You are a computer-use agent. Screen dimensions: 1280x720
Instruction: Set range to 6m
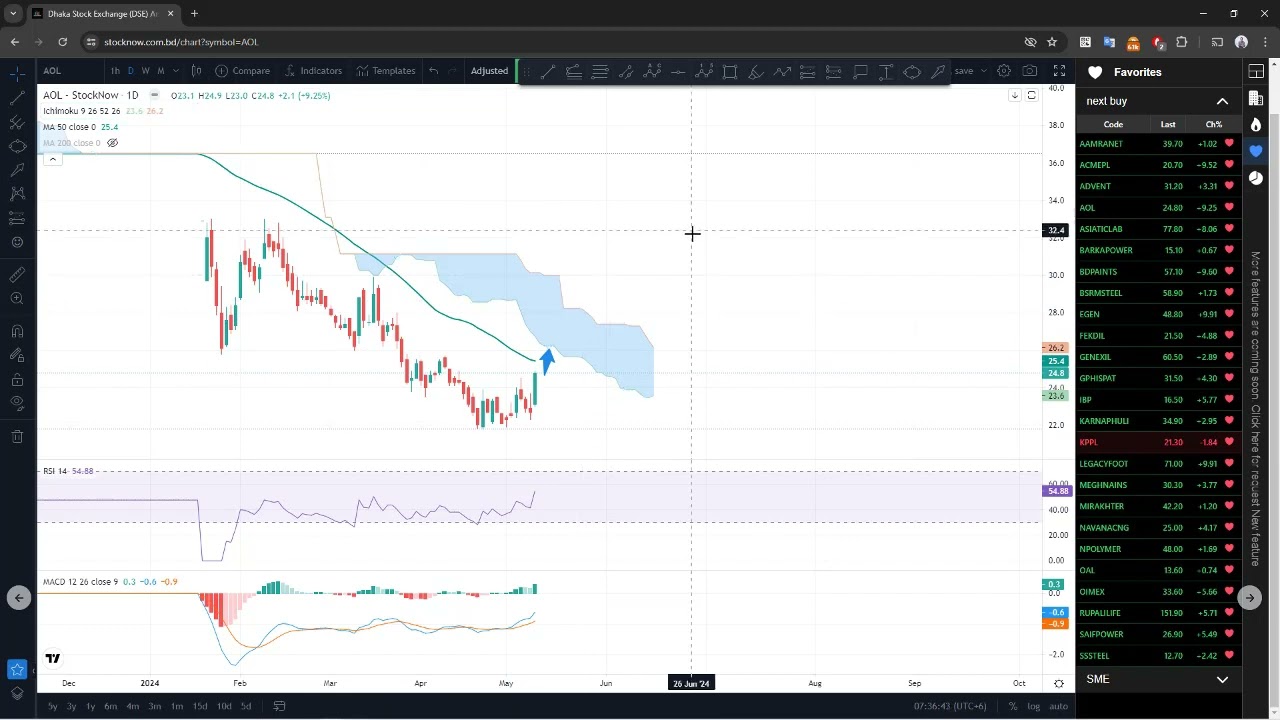[x=110, y=706]
